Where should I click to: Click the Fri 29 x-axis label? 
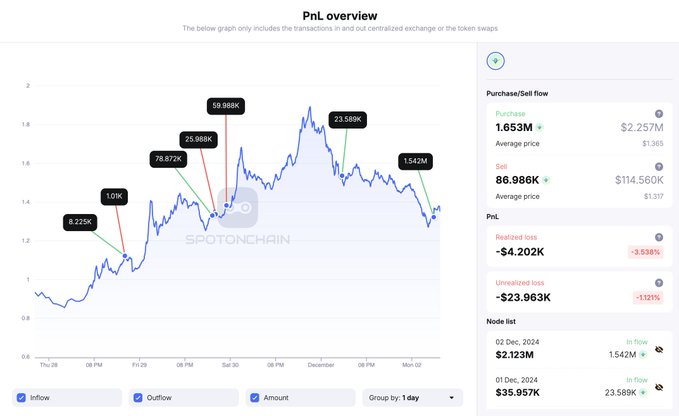139,365
